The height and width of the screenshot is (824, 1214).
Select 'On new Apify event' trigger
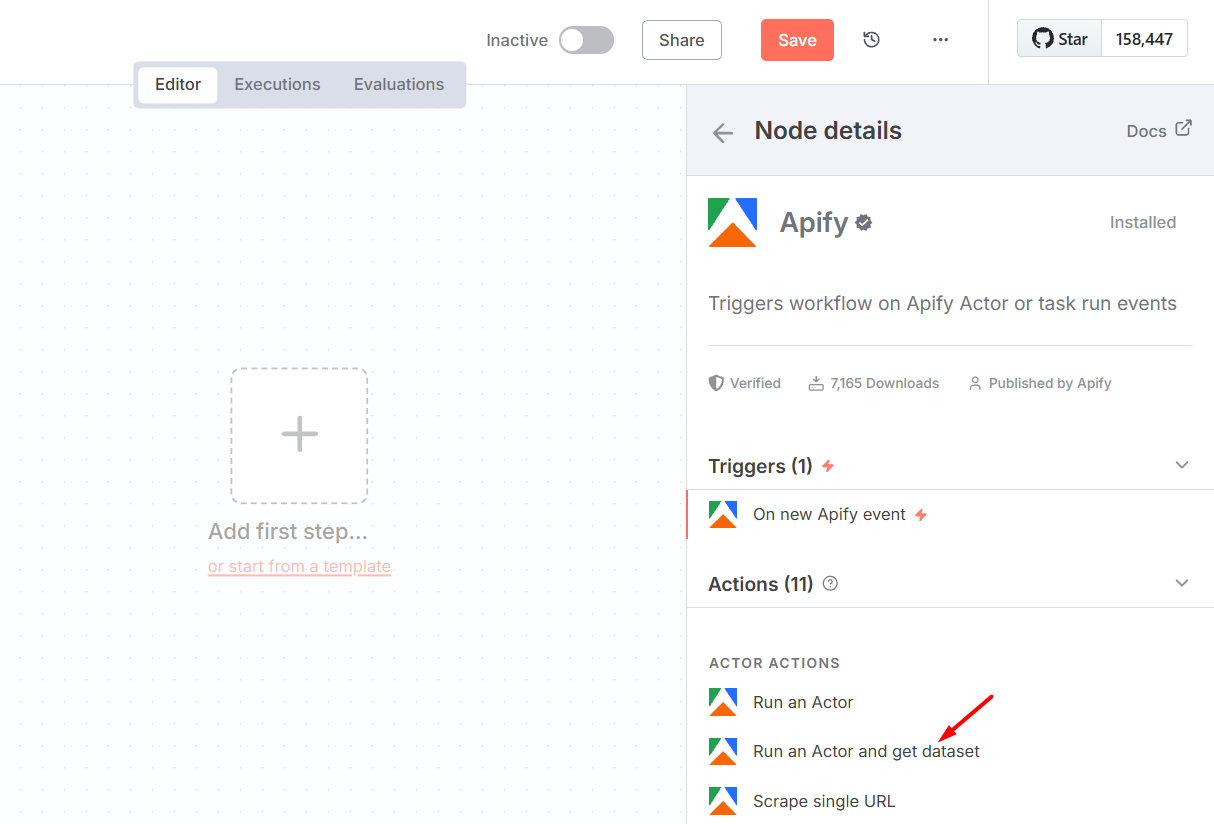coord(829,515)
